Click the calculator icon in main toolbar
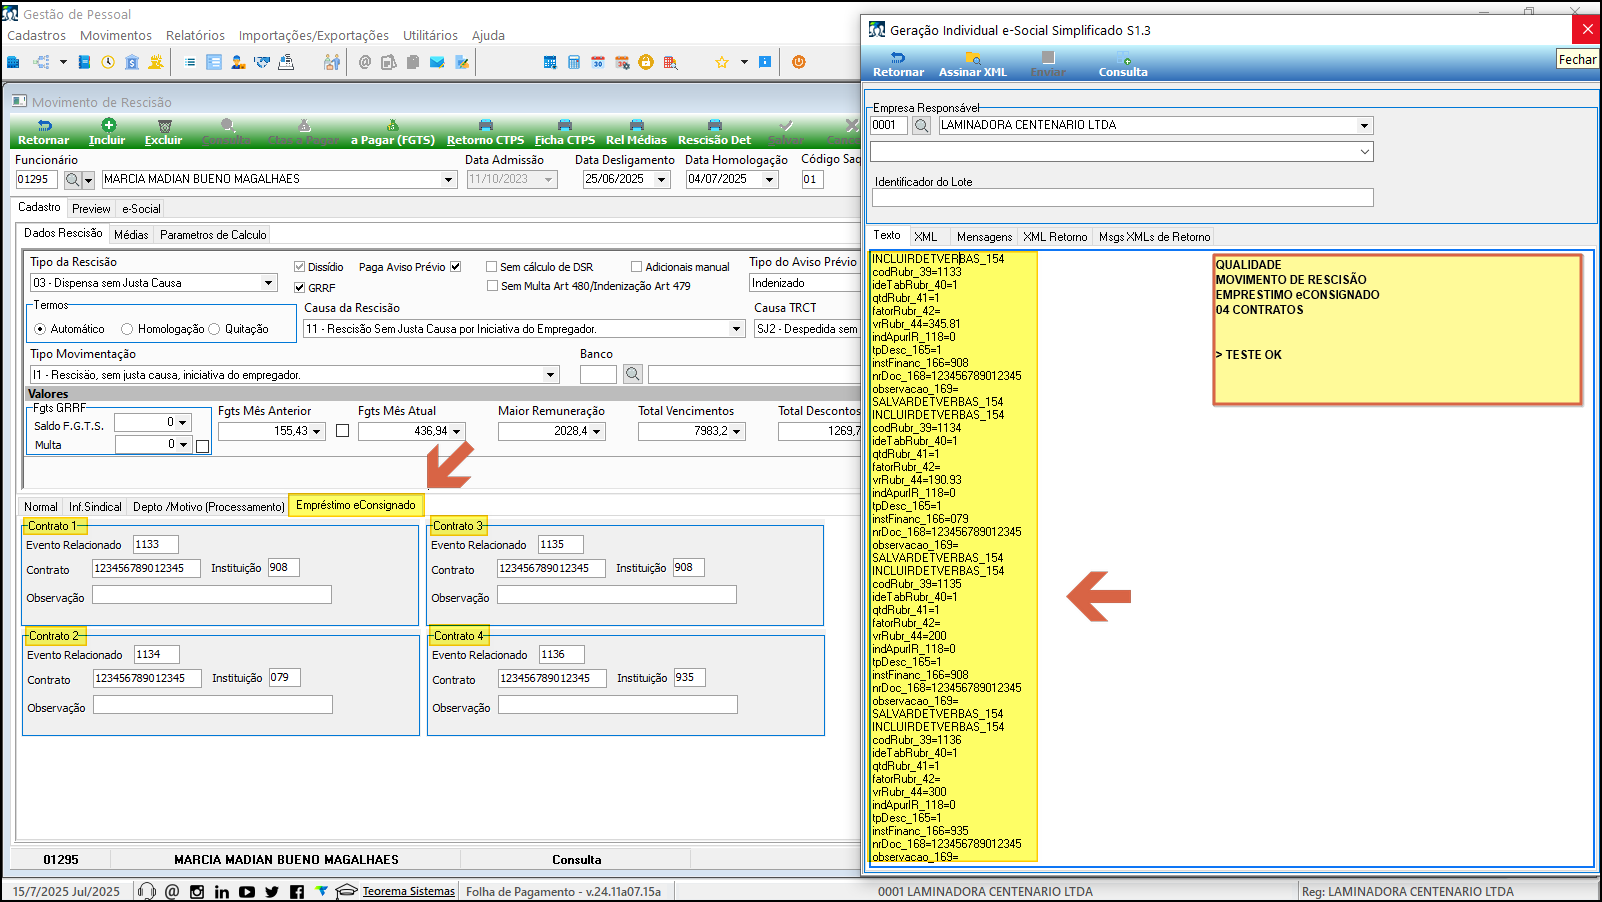 click(x=574, y=62)
